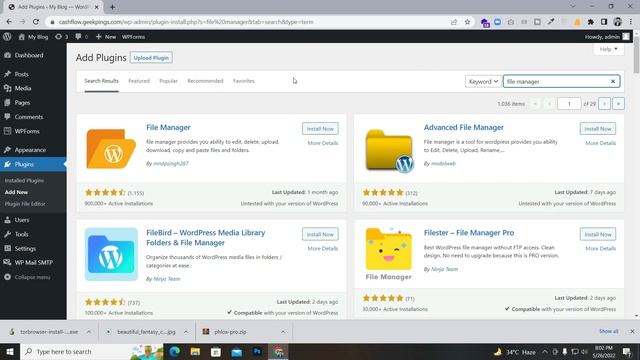Switch to the Featured tab
The height and width of the screenshot is (360, 640).
tap(139, 81)
